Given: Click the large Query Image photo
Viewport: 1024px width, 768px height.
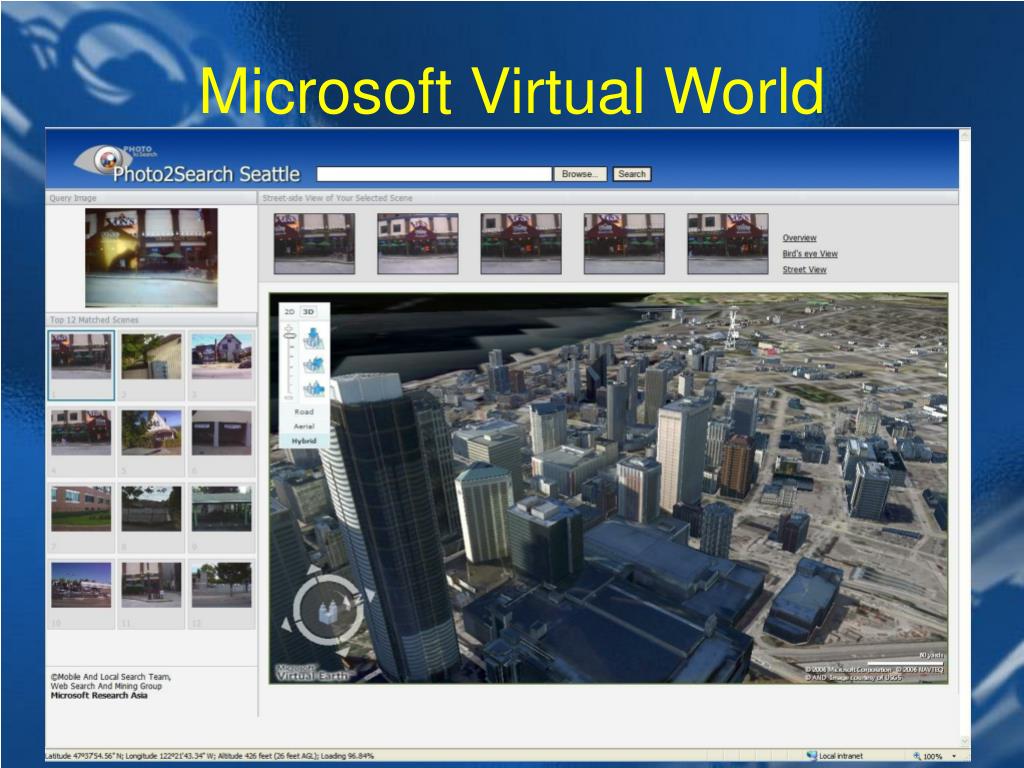Looking at the screenshot, I should point(152,257).
